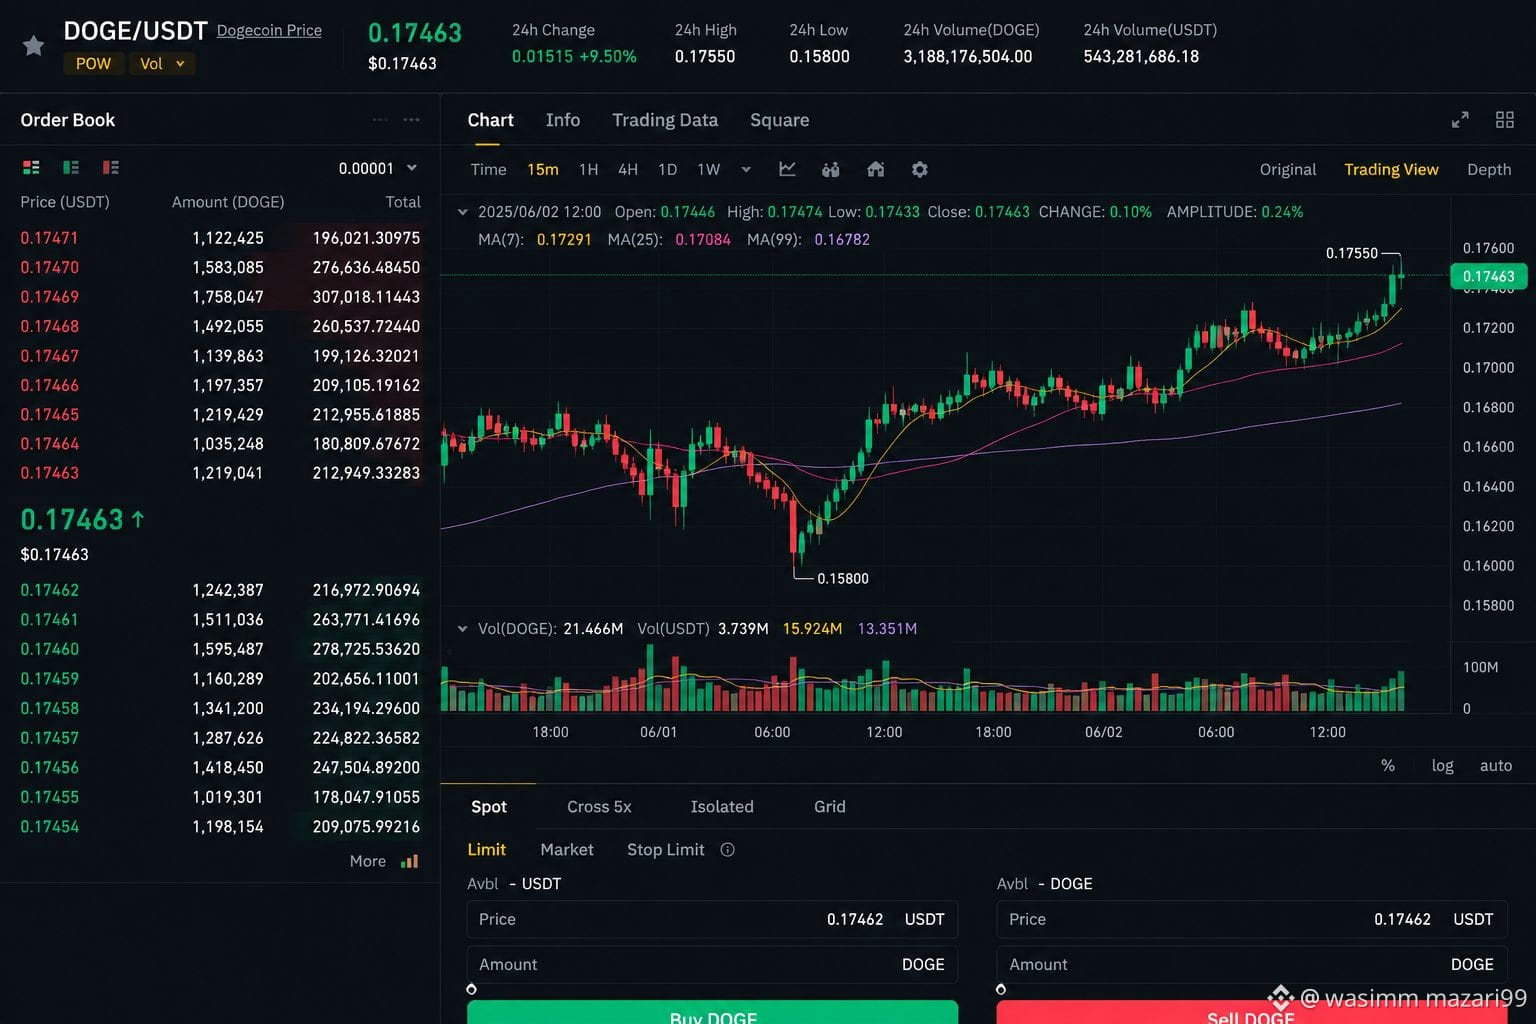Click the 0.17463 price tag on chart axis
This screenshot has width=1536, height=1024.
point(1488,276)
